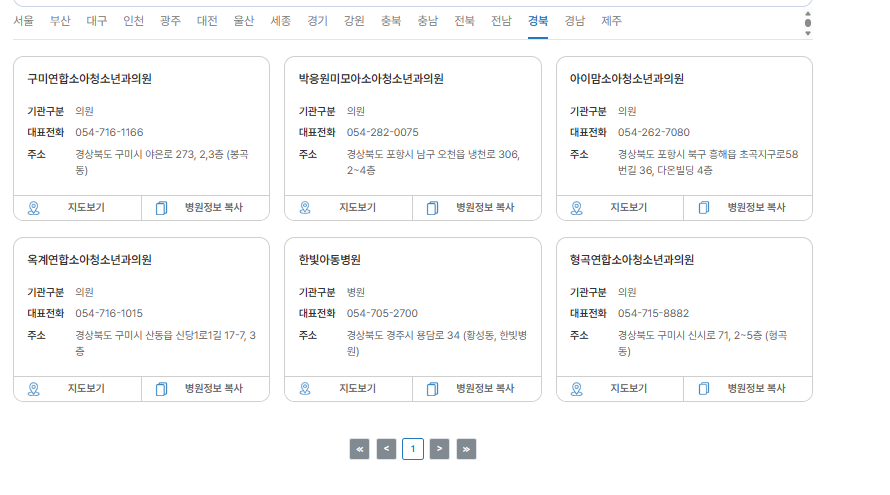
Task: Click the 형곡연합소아청소년과의원 card title
Action: tap(632, 259)
